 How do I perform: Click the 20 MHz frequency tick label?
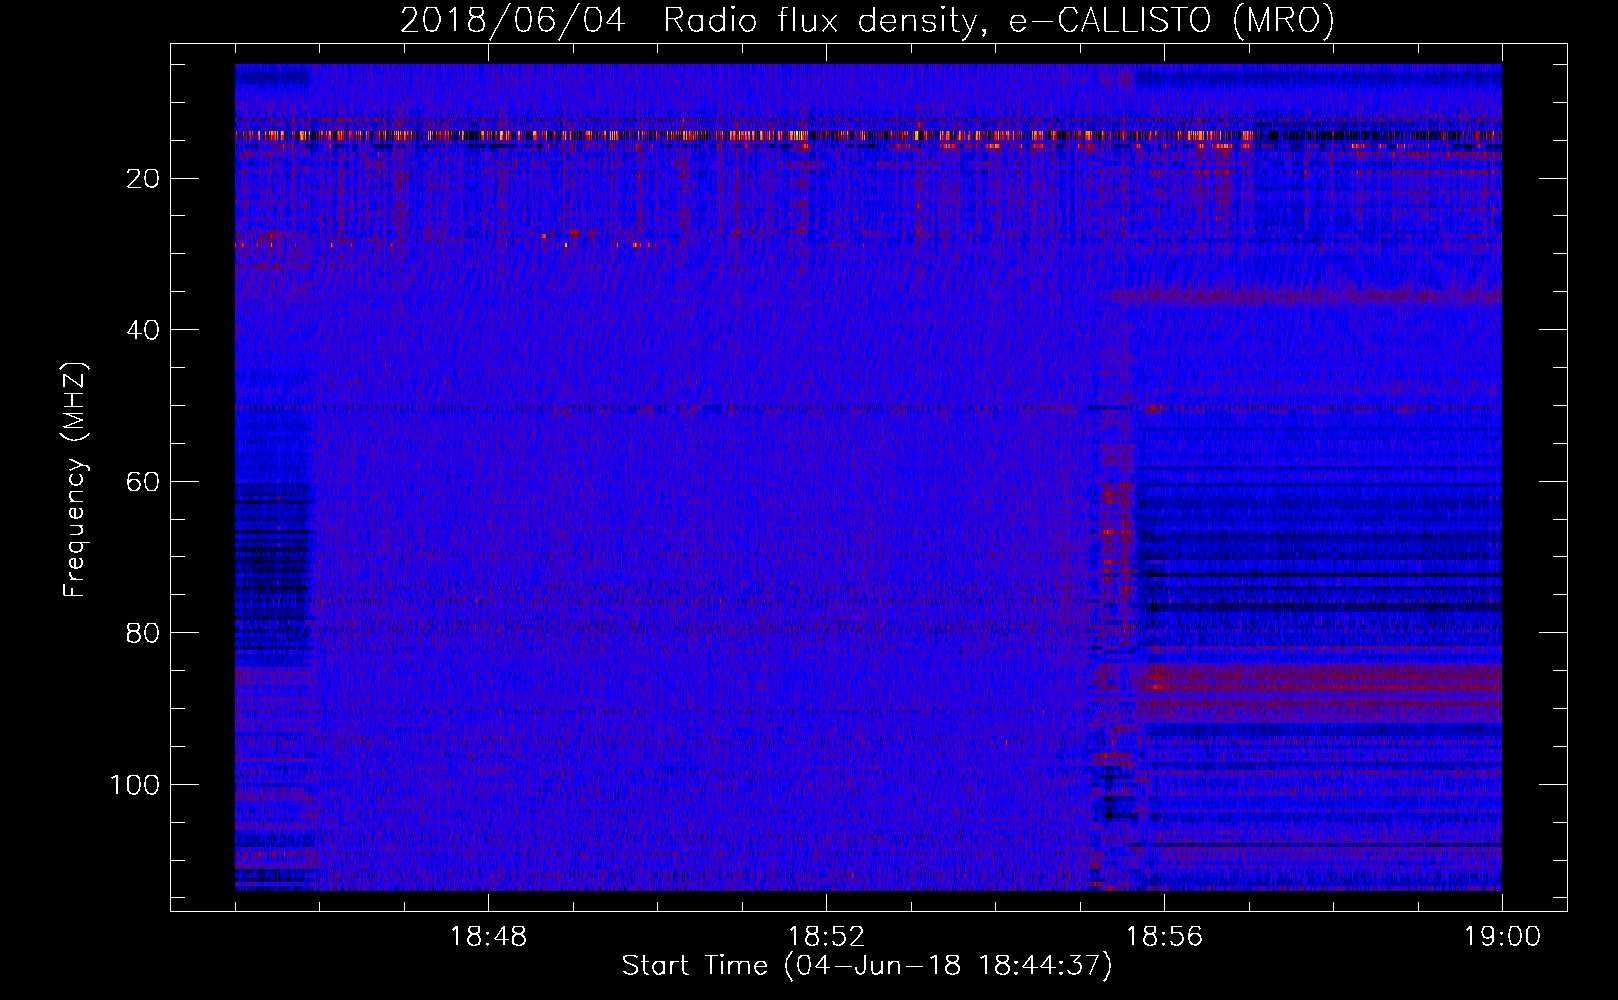tap(143, 179)
